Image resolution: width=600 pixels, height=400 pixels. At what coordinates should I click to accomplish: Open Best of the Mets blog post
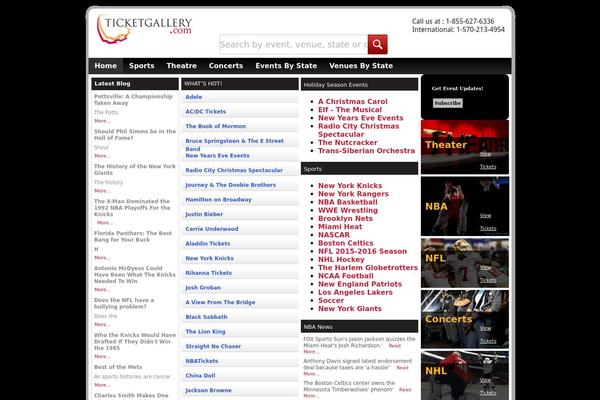(118, 367)
